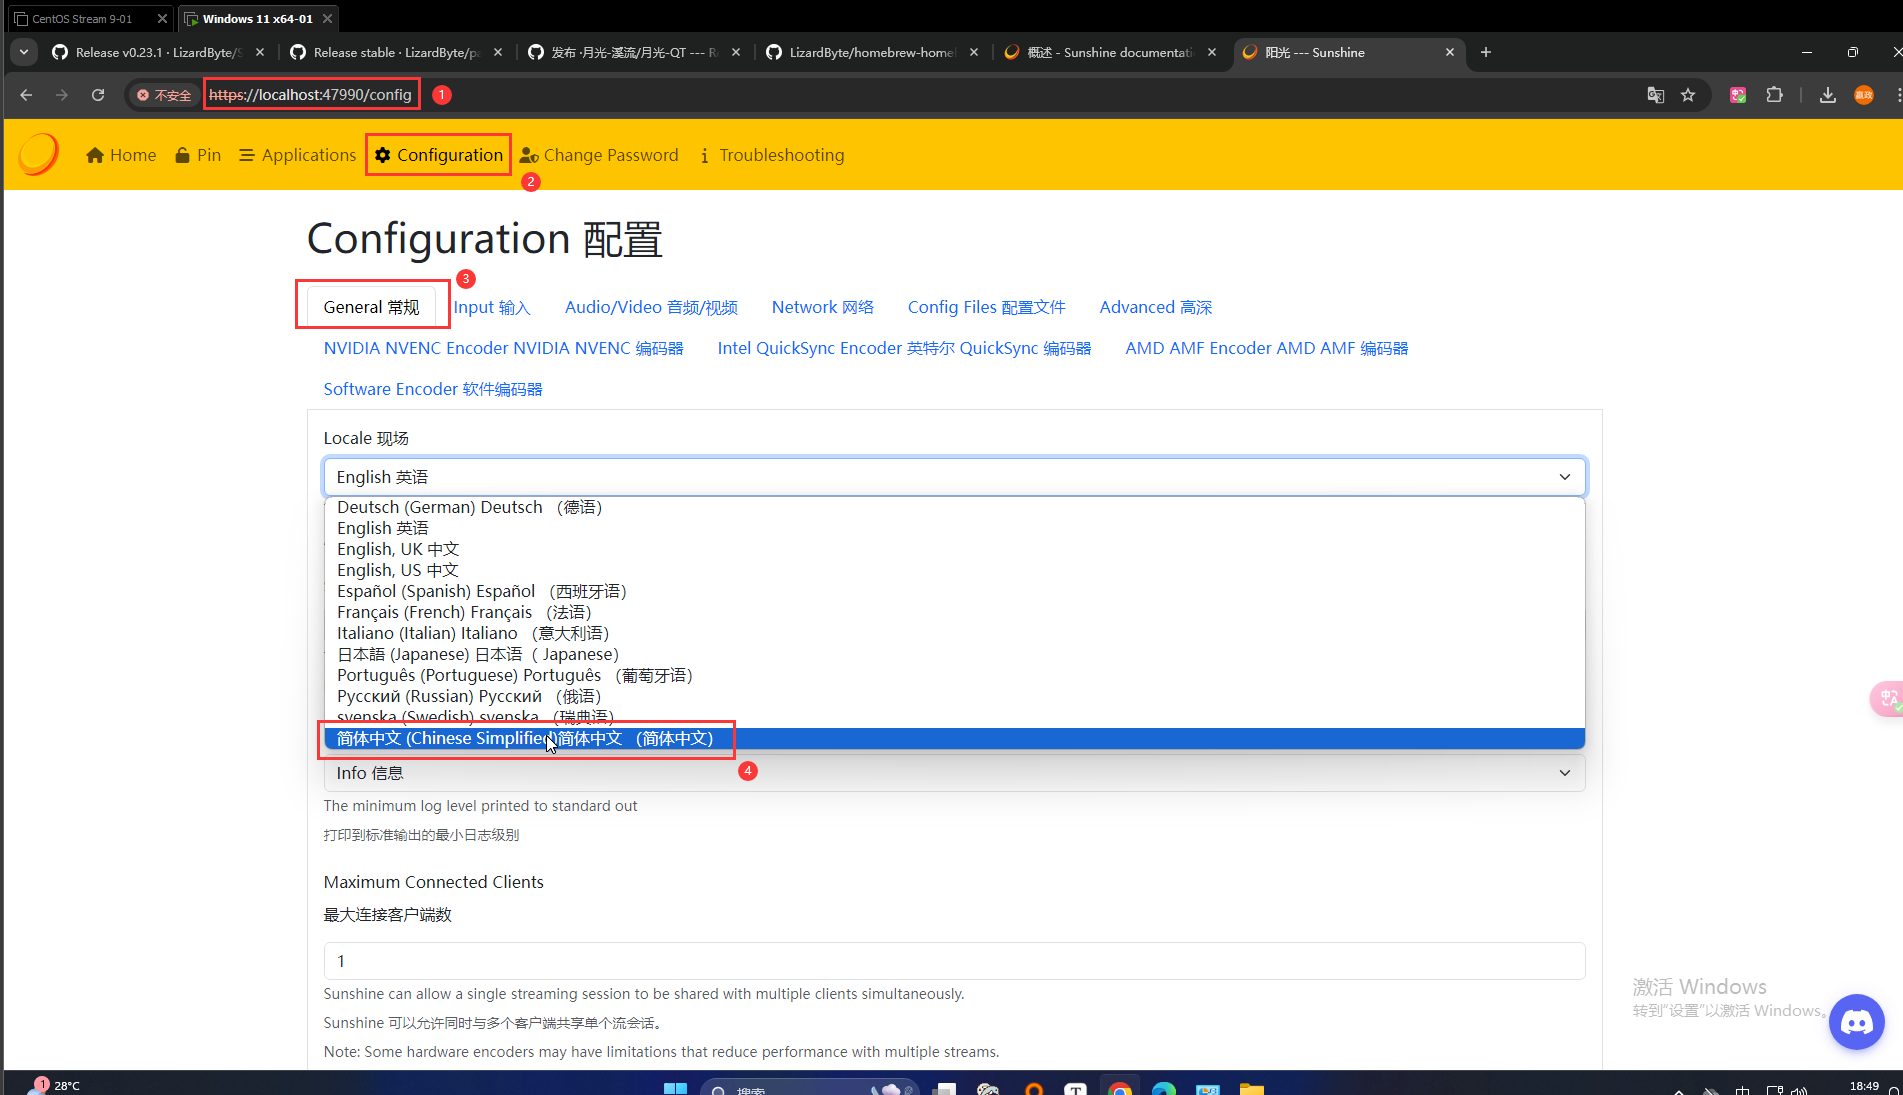Close the LizardByte/homebrew-homebrew tab
This screenshot has height=1095, width=1903.
point(974,52)
